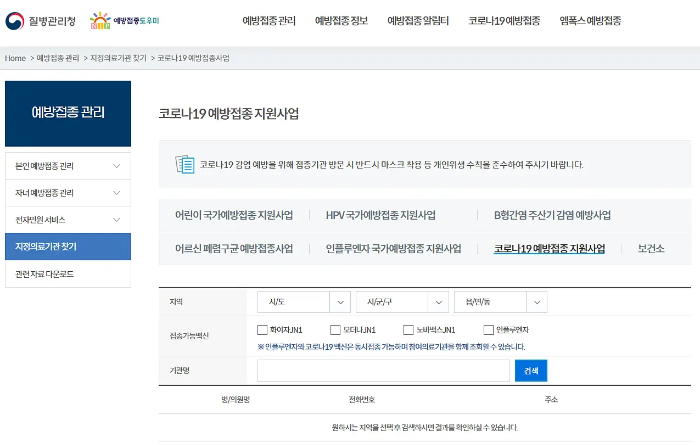Open the 시/도 dropdown
This screenshot has width=700, height=445.
pyautogui.click(x=304, y=302)
